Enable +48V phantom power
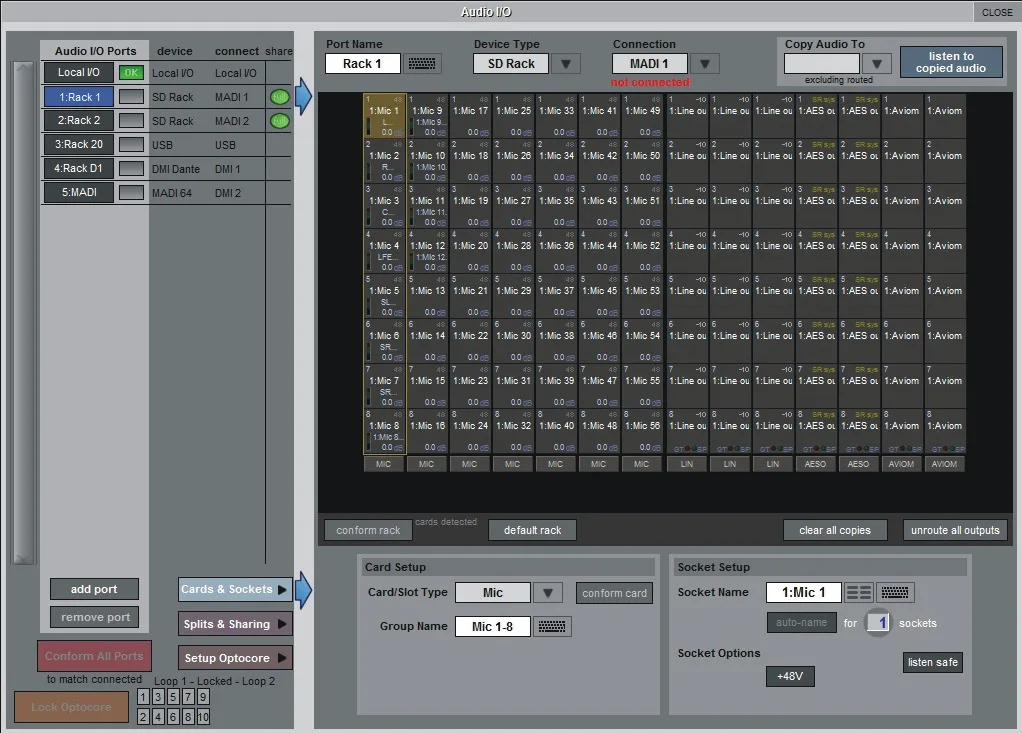Viewport: 1022px width, 733px height. 790,676
